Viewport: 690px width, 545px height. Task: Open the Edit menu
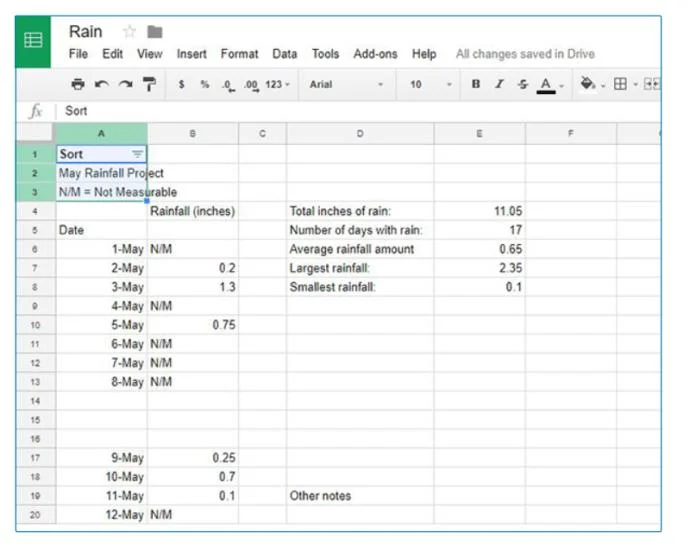pyautogui.click(x=113, y=54)
